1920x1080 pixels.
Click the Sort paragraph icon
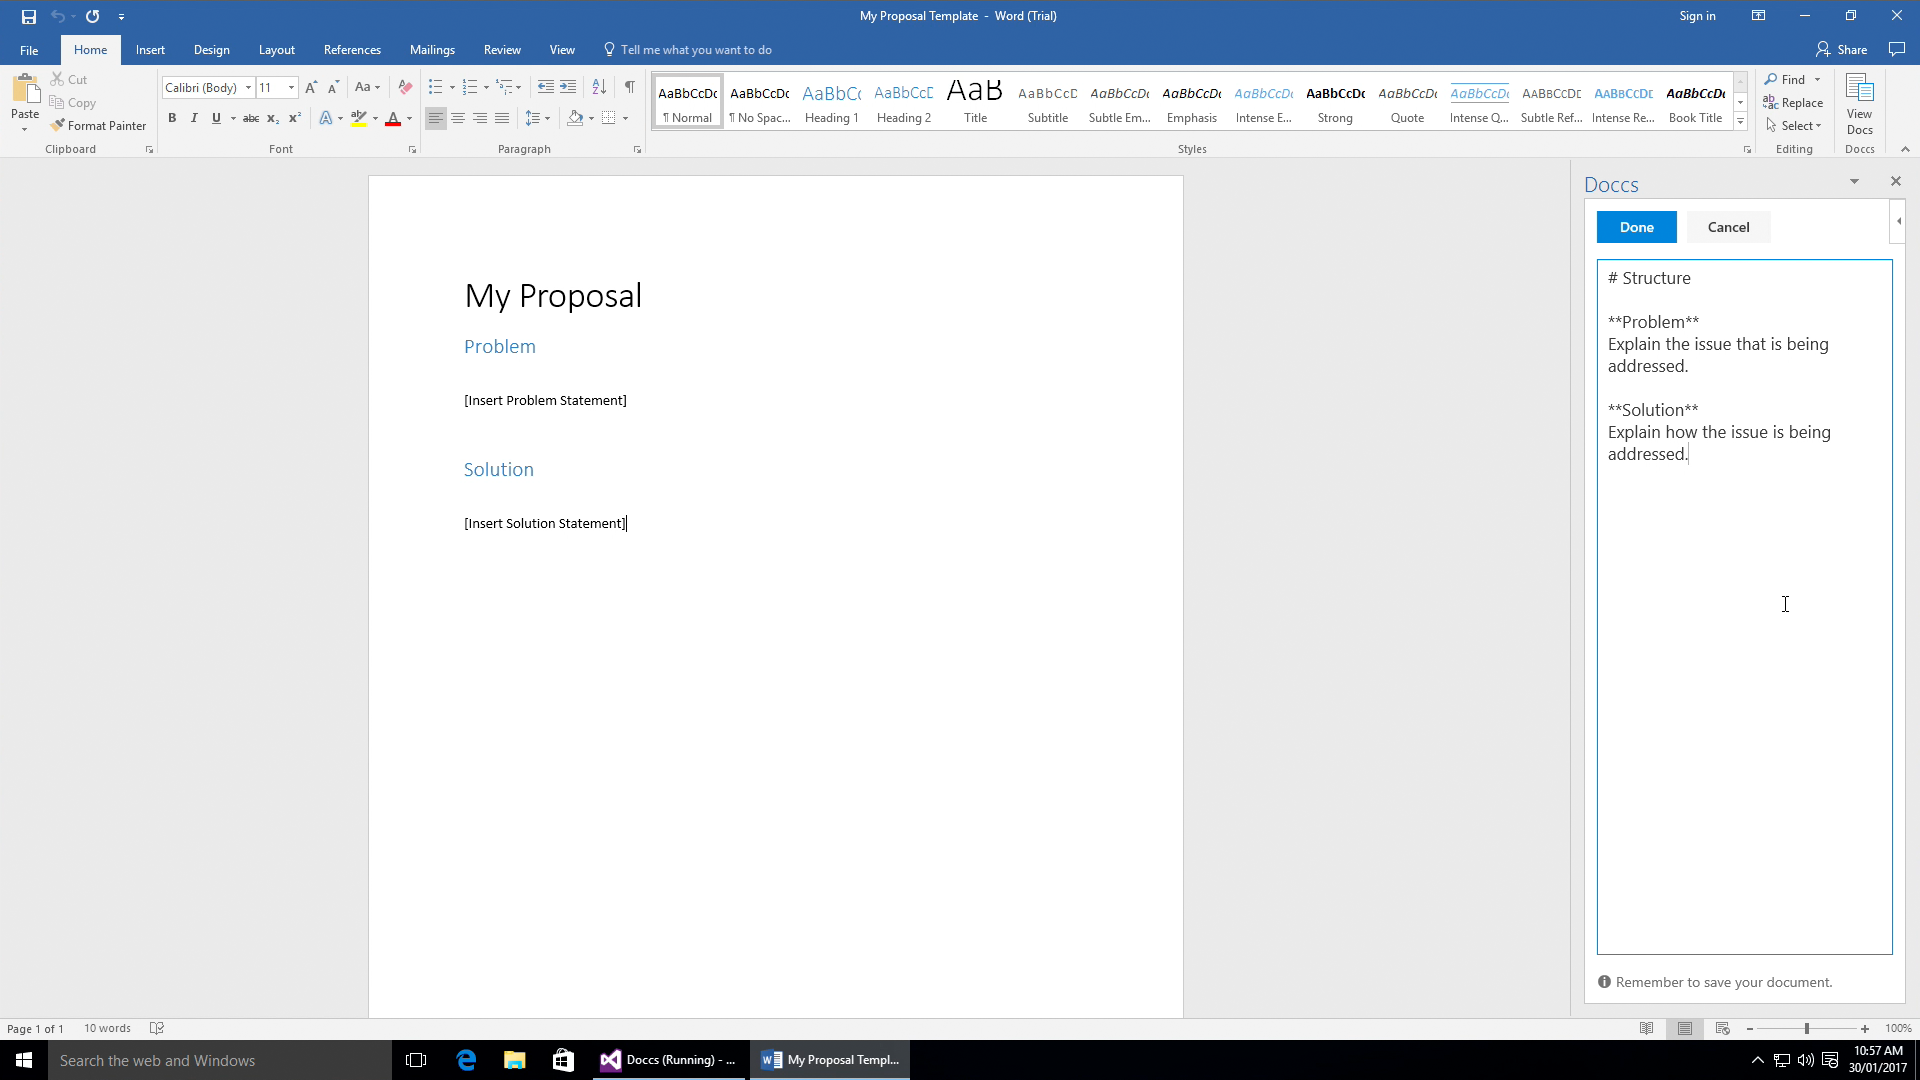(599, 87)
